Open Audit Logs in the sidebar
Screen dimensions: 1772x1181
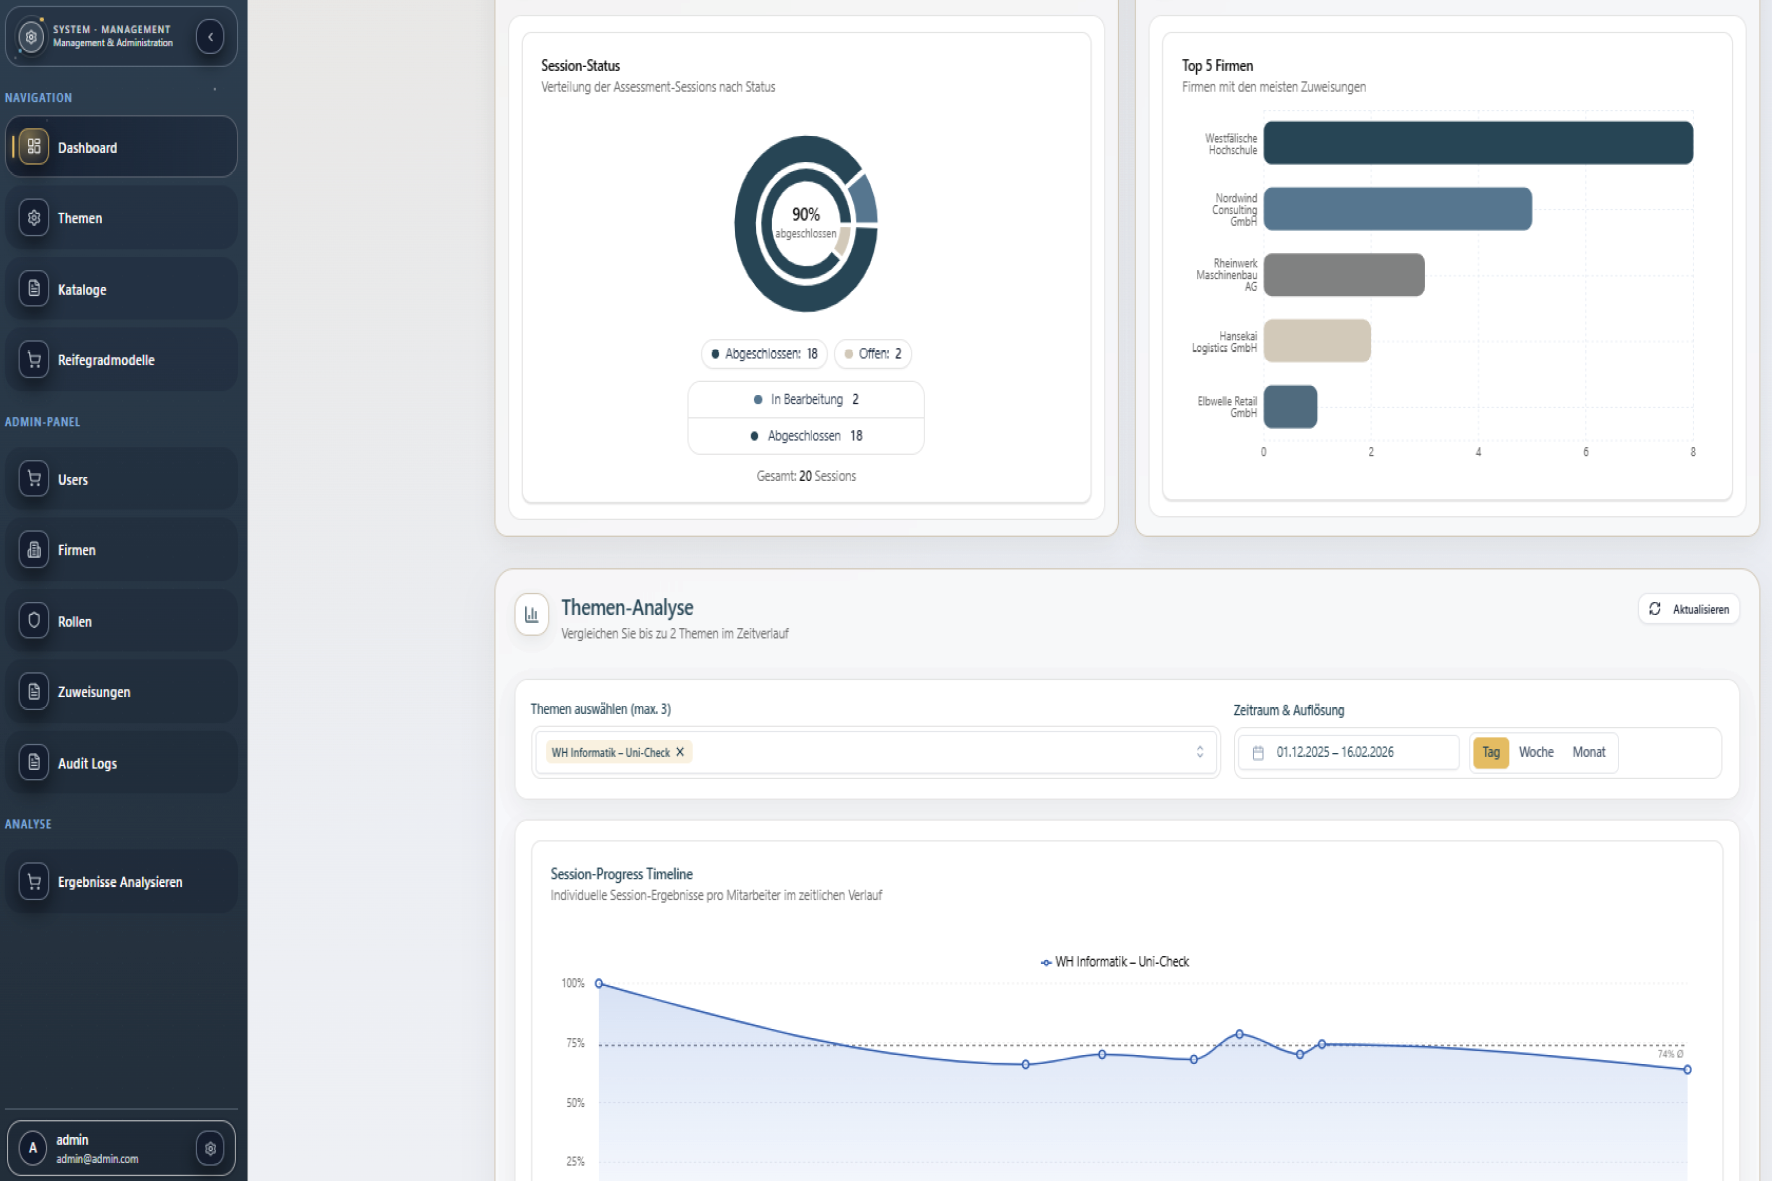pyautogui.click(x=87, y=763)
